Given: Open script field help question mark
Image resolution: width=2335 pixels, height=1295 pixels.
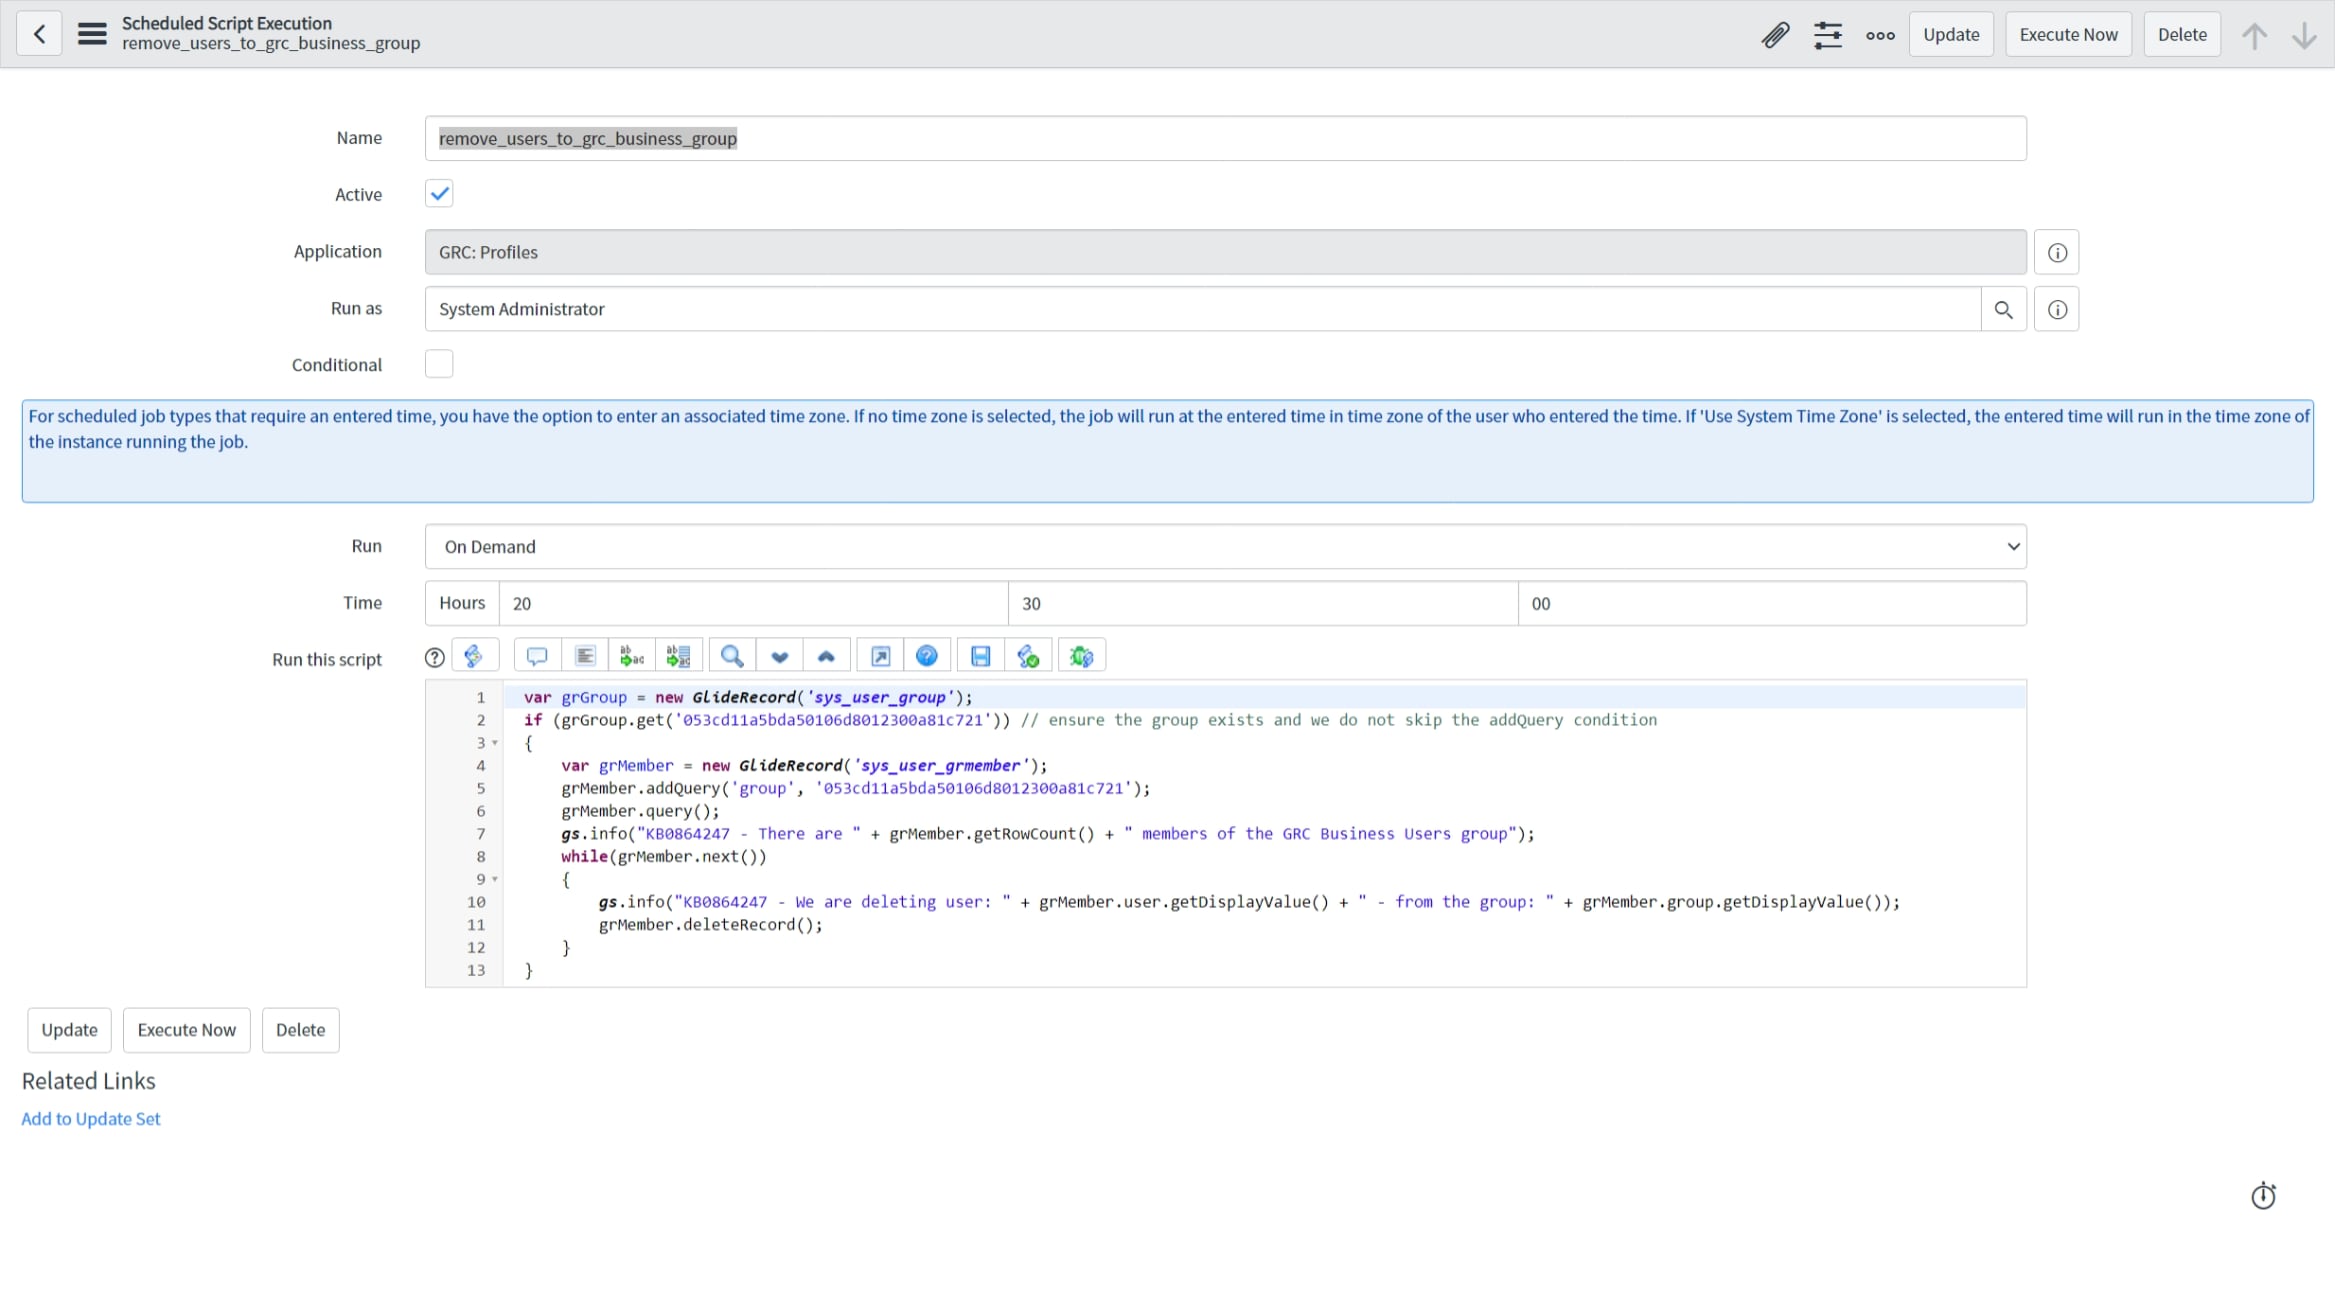Looking at the screenshot, I should tap(434, 658).
